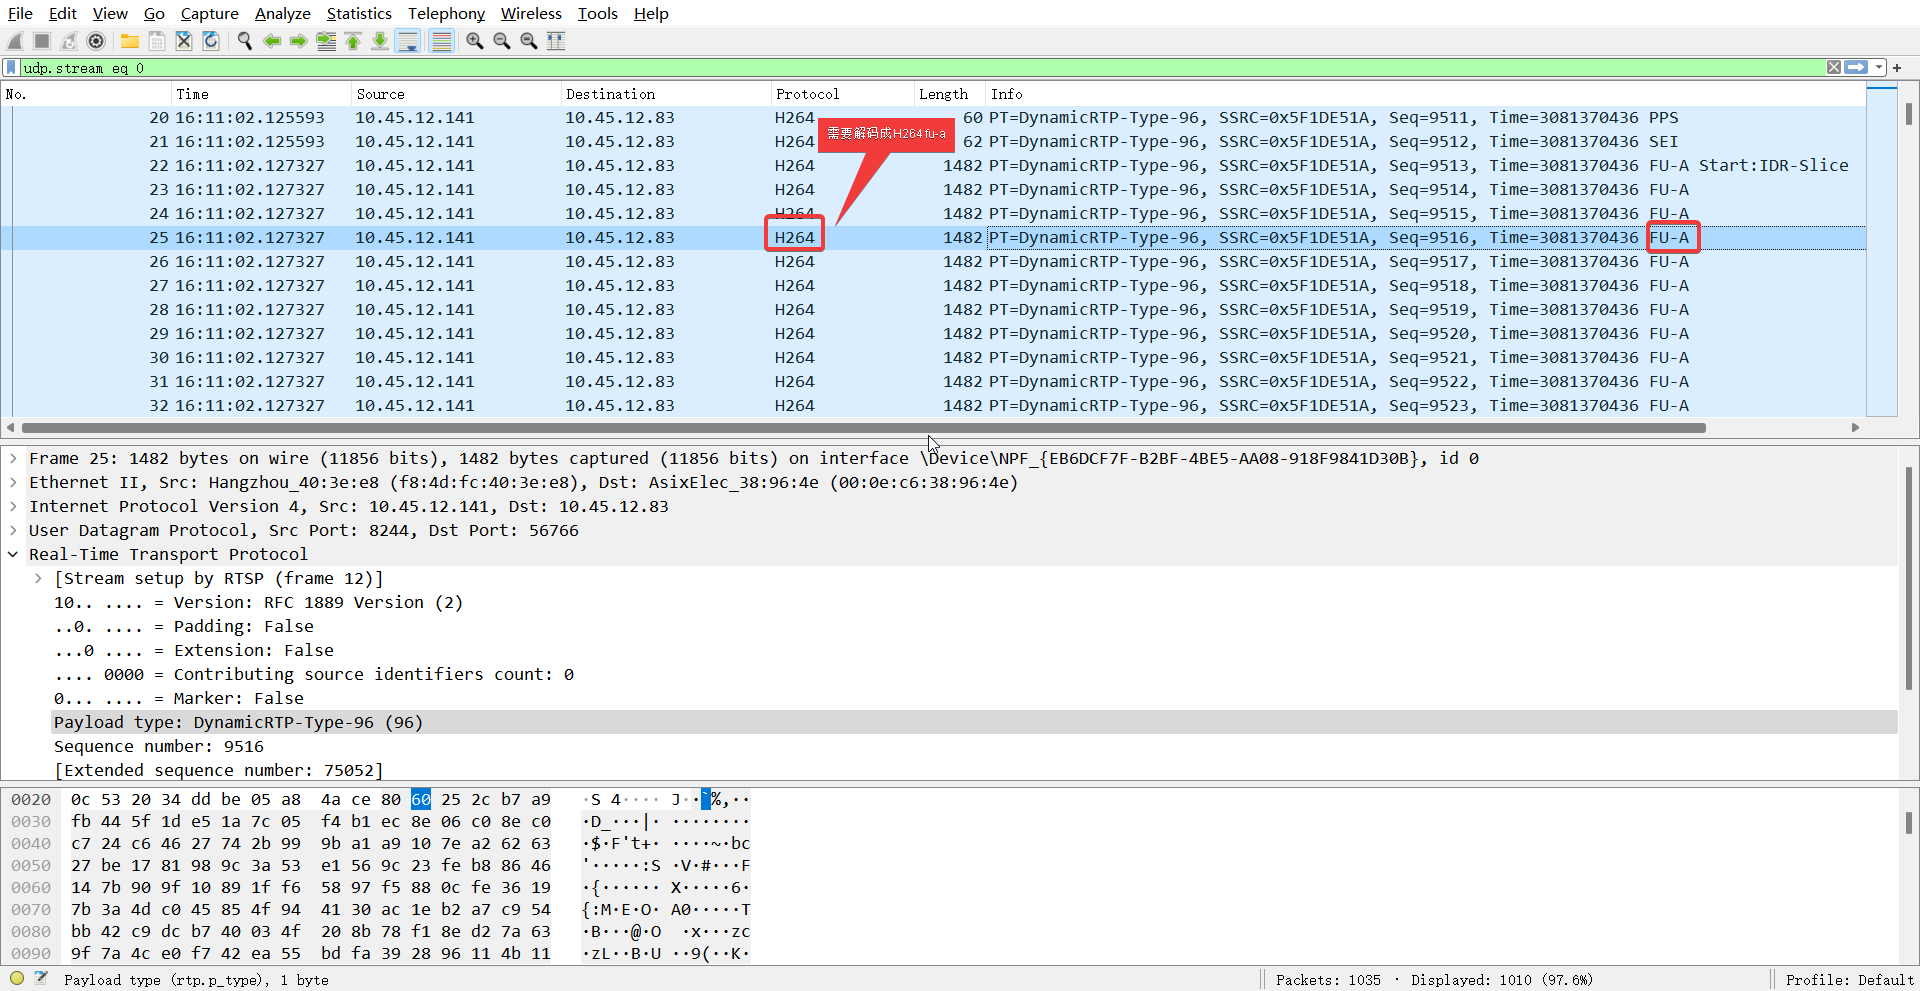Open the Help menu
1920x991 pixels.
[651, 13]
